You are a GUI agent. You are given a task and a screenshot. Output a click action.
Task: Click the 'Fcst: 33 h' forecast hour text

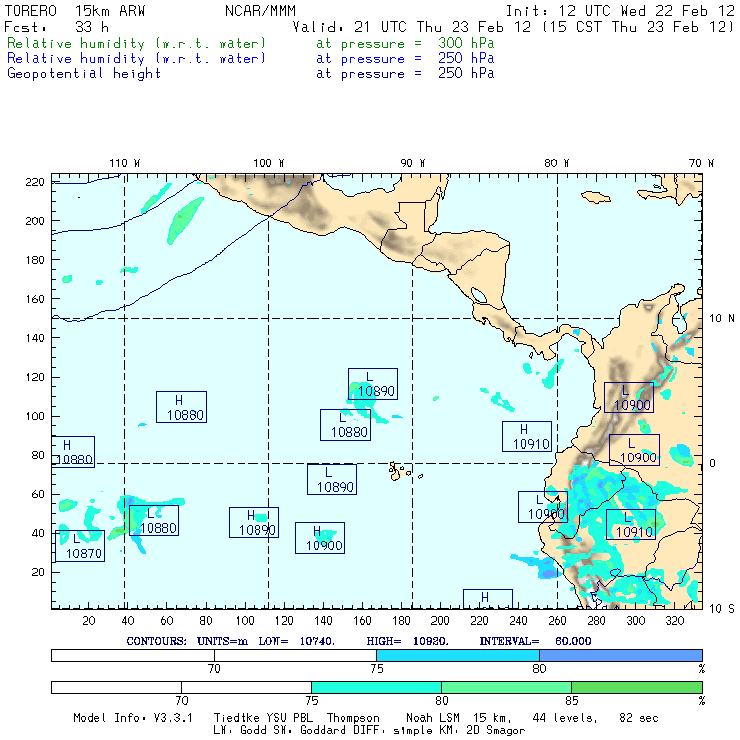tap(57, 27)
